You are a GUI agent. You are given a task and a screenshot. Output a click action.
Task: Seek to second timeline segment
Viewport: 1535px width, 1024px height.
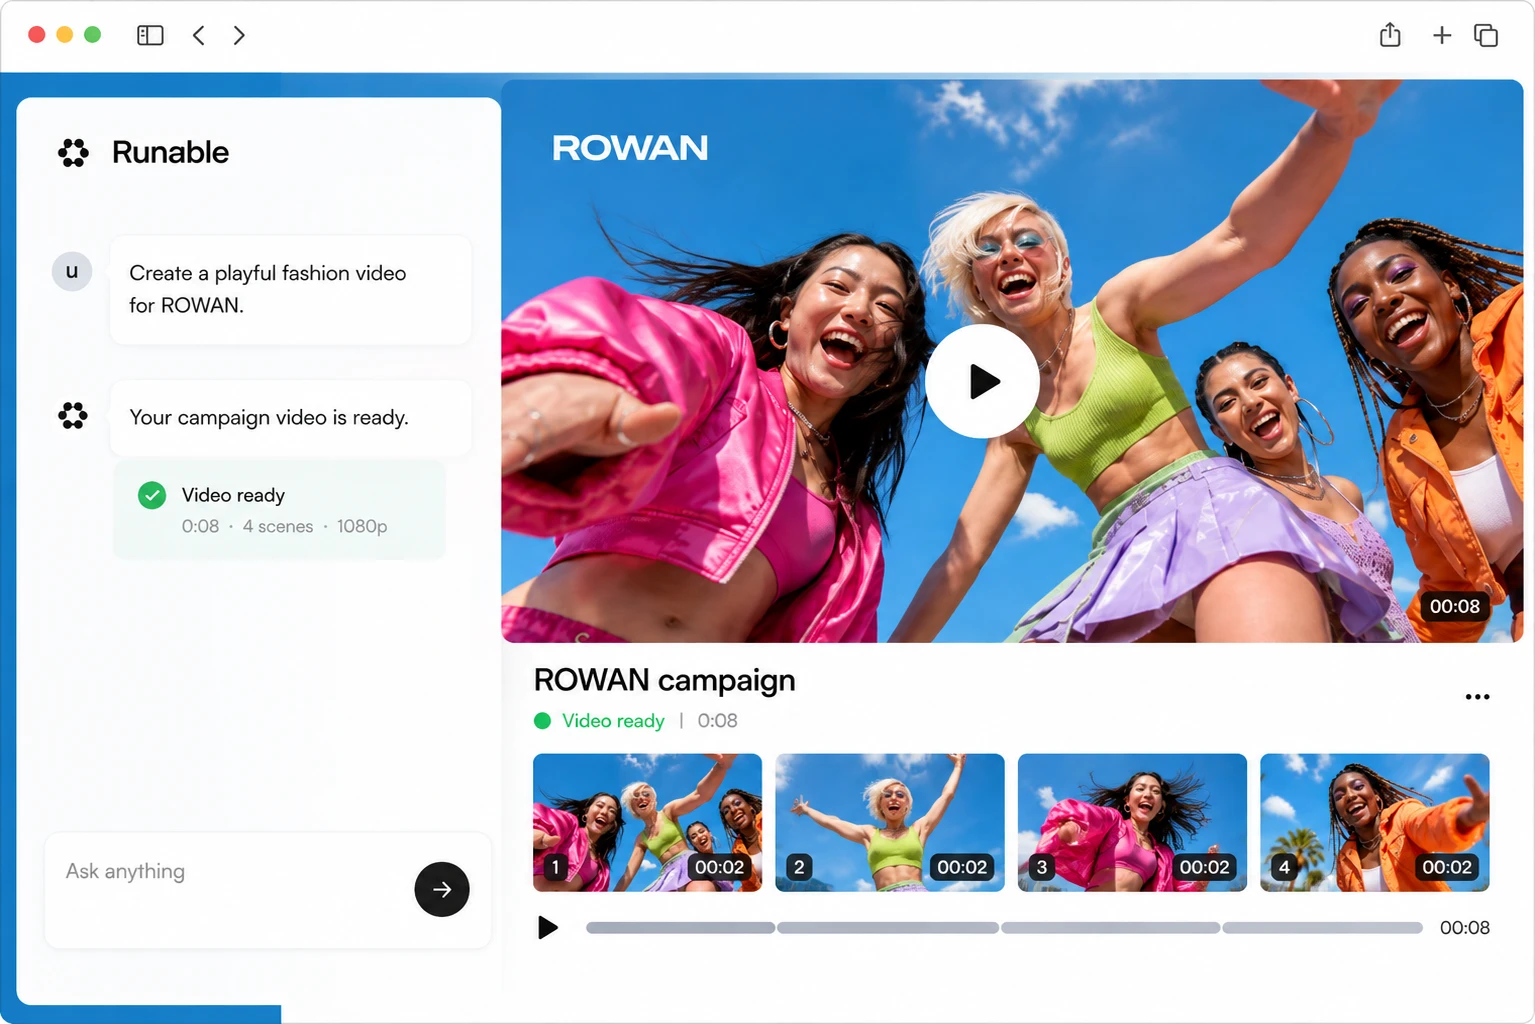(888, 928)
